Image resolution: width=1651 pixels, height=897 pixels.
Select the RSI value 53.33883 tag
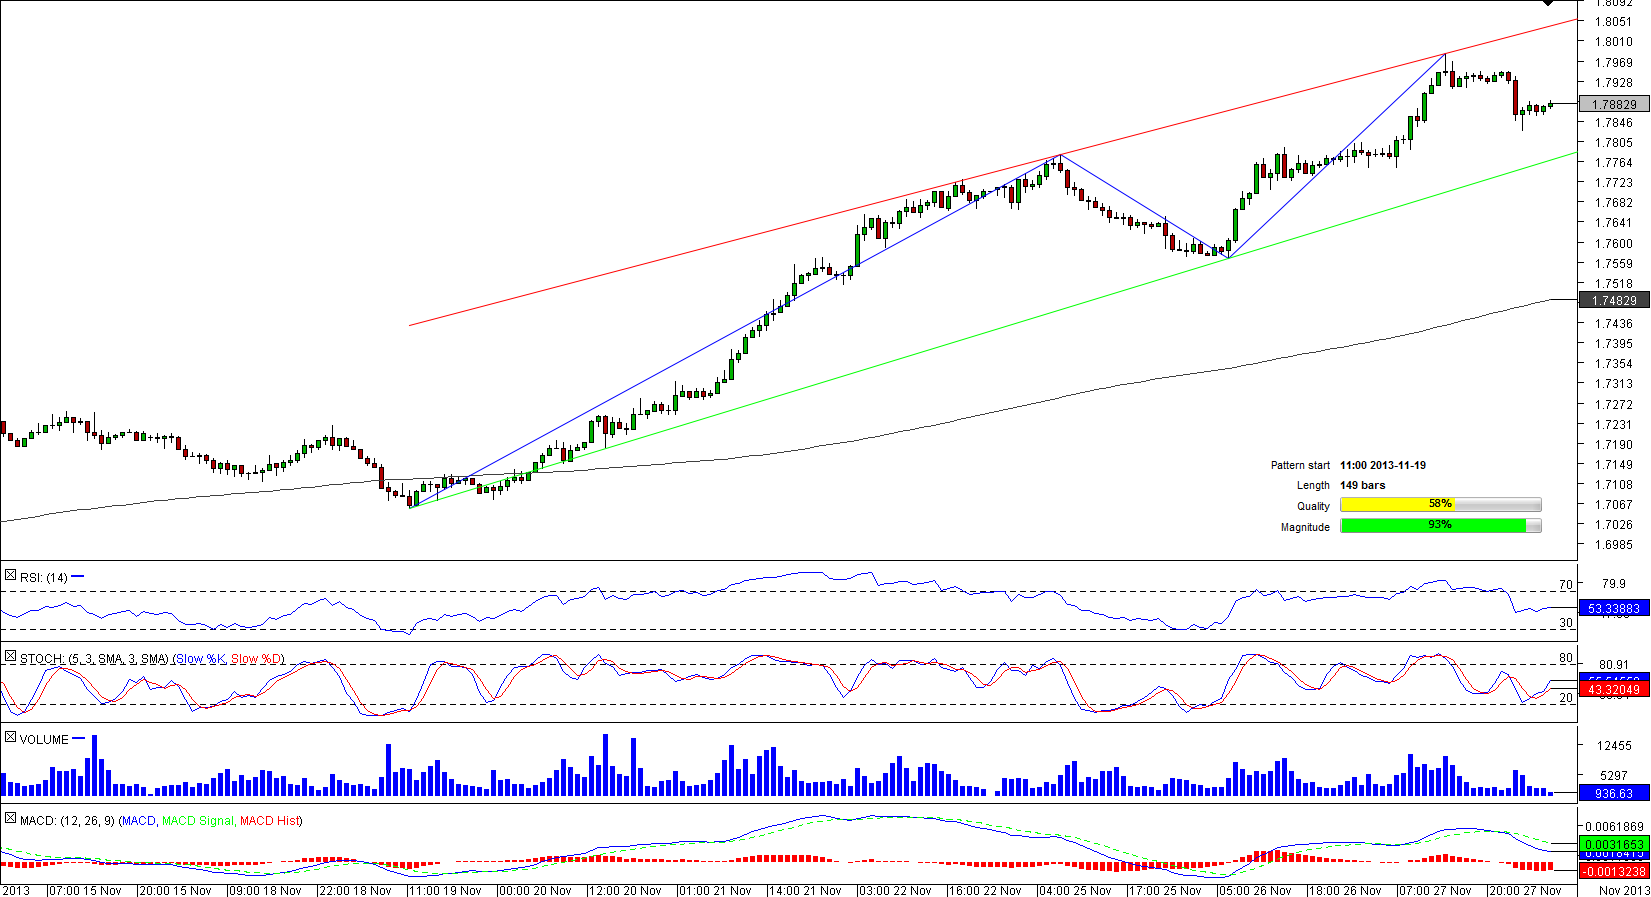click(1613, 608)
